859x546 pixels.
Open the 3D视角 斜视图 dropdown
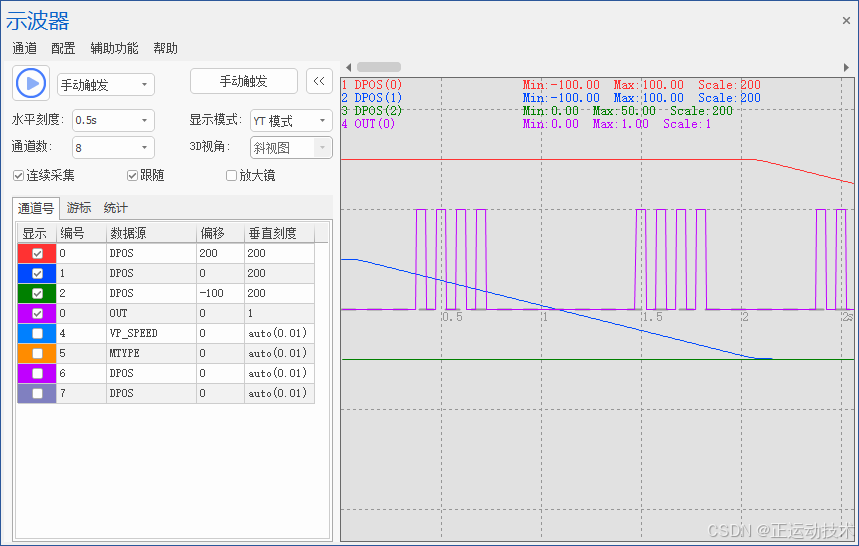click(291, 148)
